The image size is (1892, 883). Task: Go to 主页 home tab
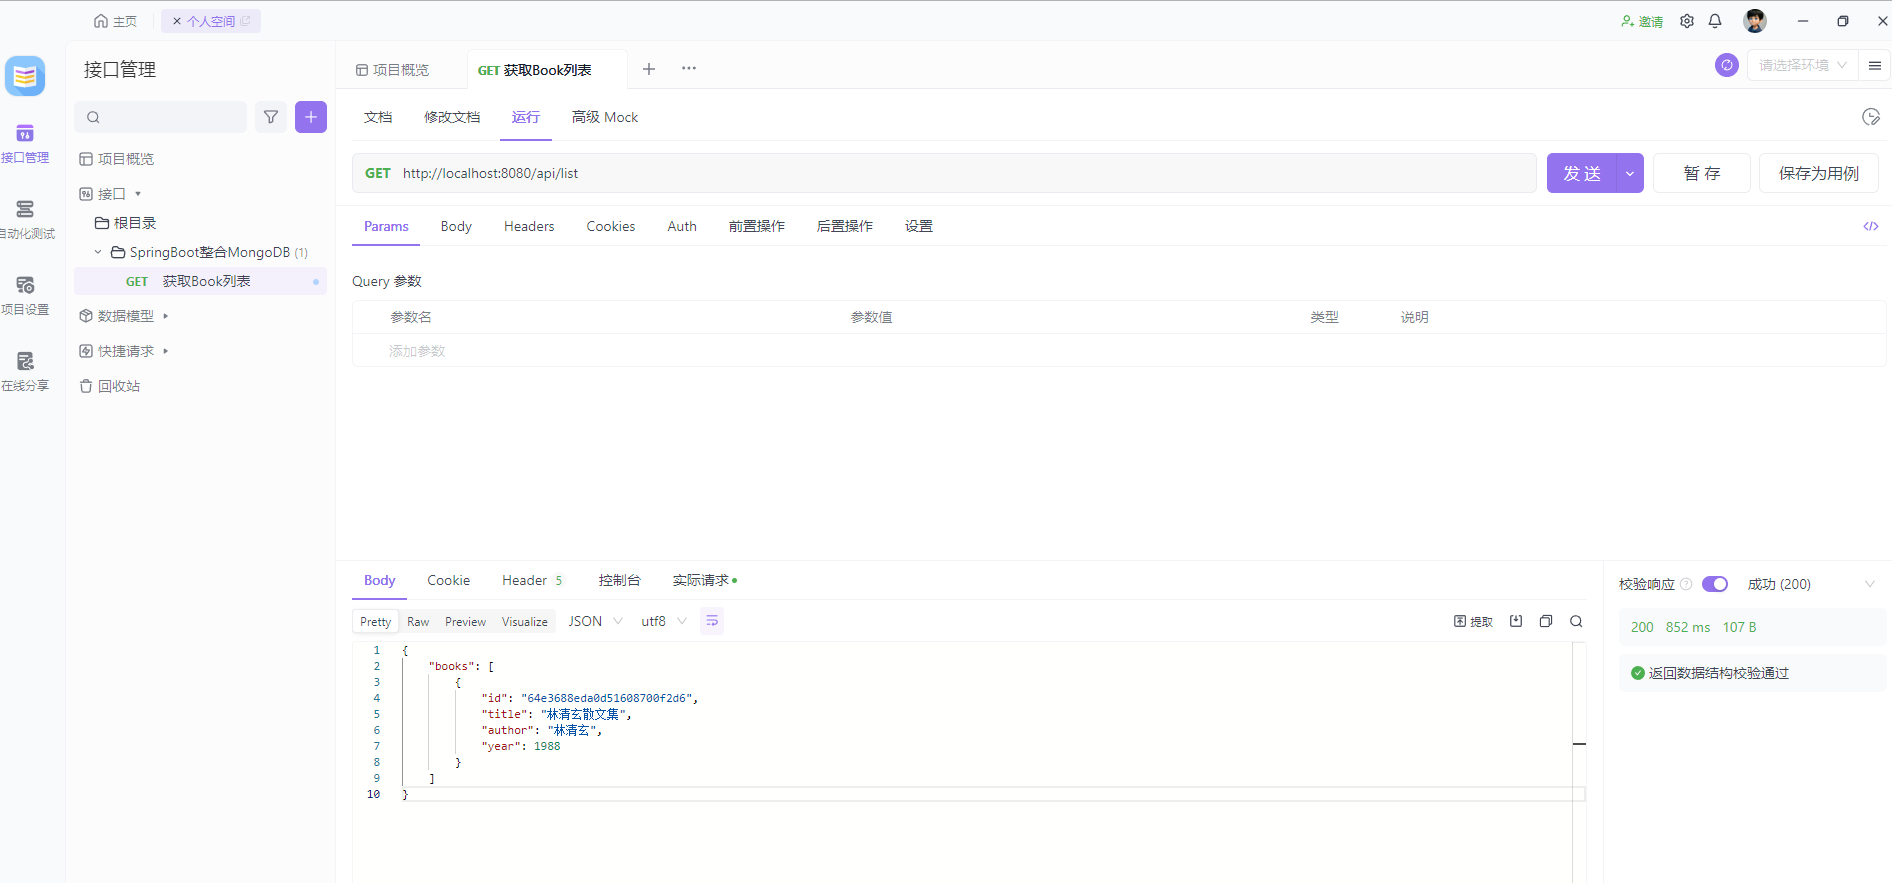[115, 21]
